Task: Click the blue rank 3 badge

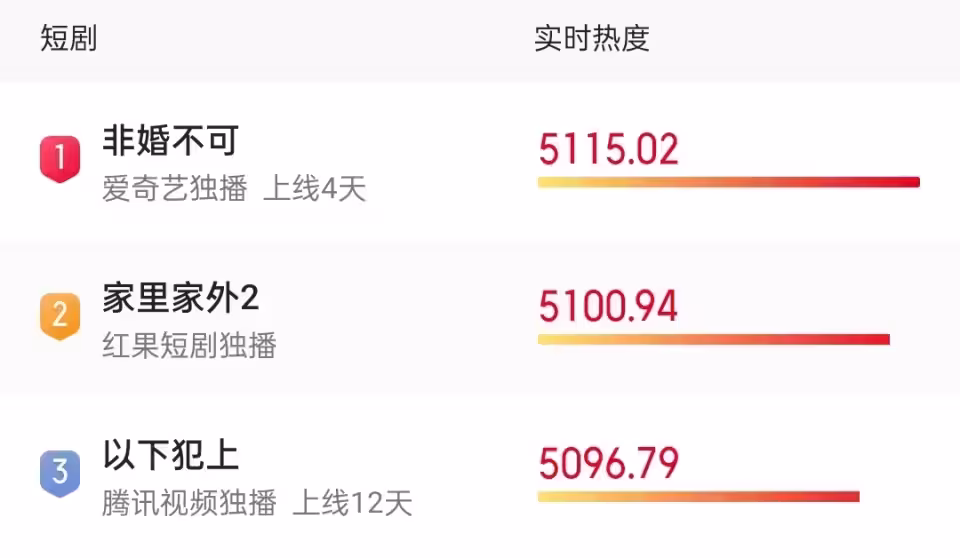Action: click(x=60, y=471)
